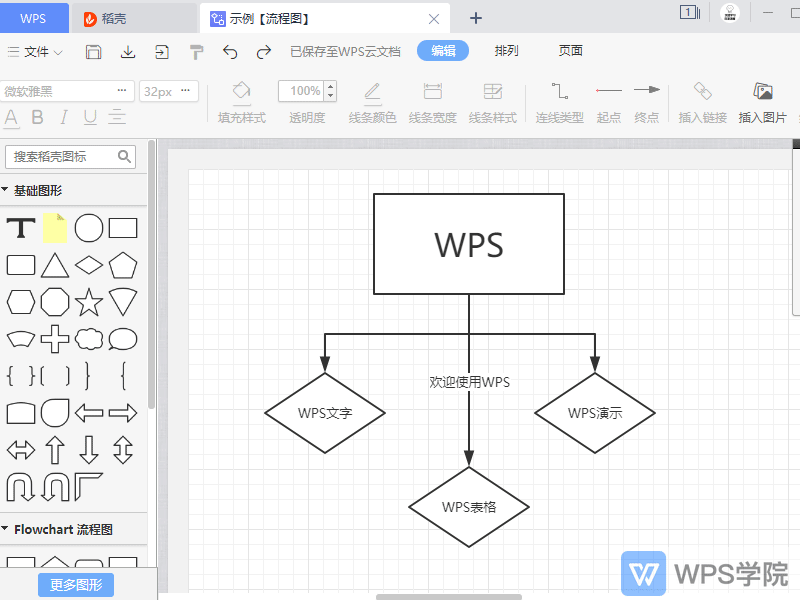Switch to the WPS home tab
Image resolution: width=800 pixels, height=600 pixels.
point(34,18)
